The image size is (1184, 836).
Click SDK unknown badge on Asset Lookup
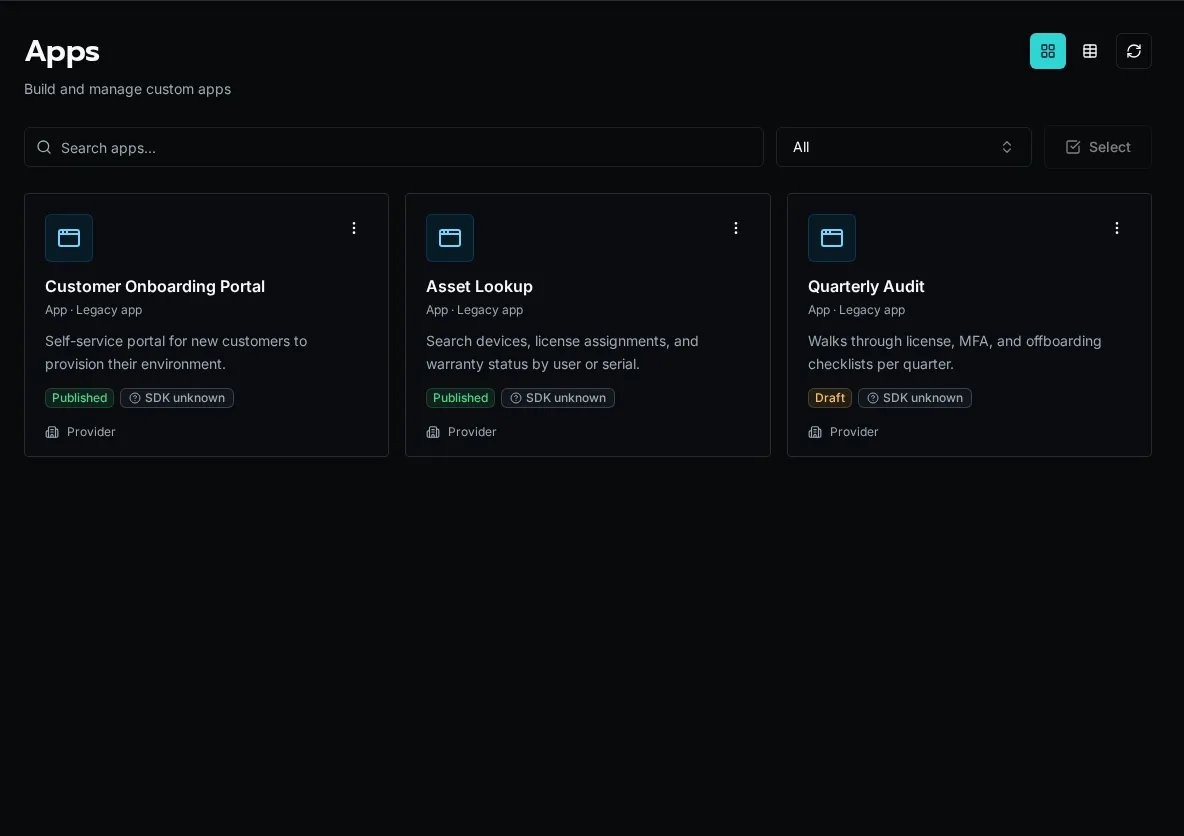click(558, 398)
